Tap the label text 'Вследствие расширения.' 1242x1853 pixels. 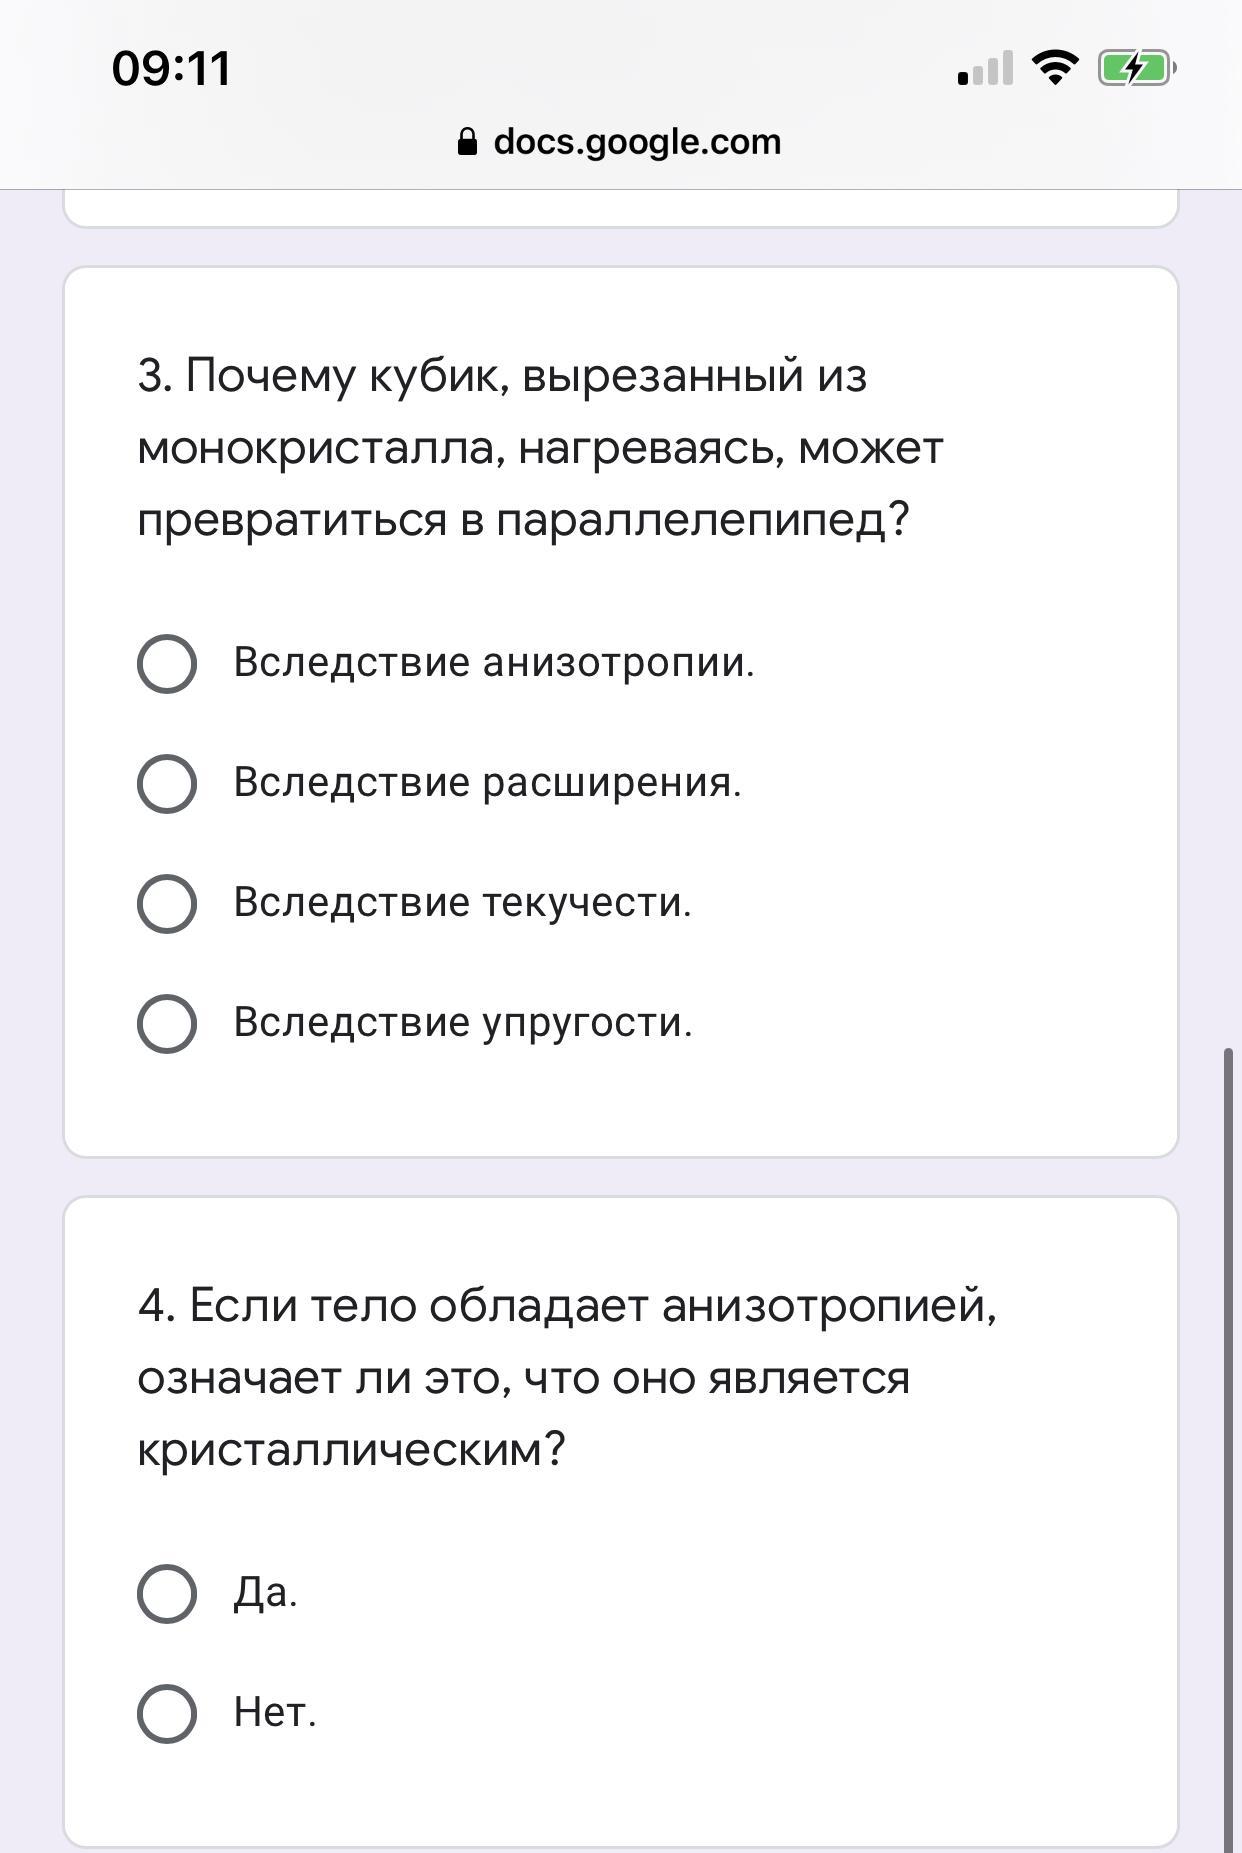click(488, 782)
